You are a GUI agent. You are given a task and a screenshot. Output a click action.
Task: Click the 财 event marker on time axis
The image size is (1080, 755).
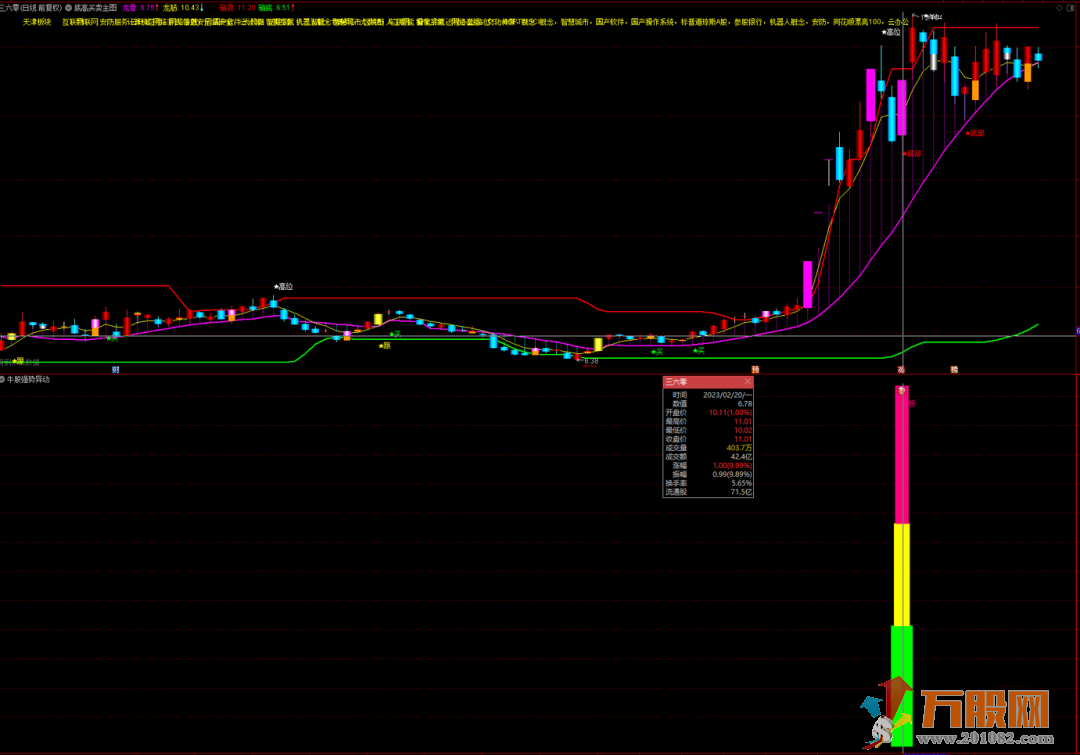pos(116,370)
